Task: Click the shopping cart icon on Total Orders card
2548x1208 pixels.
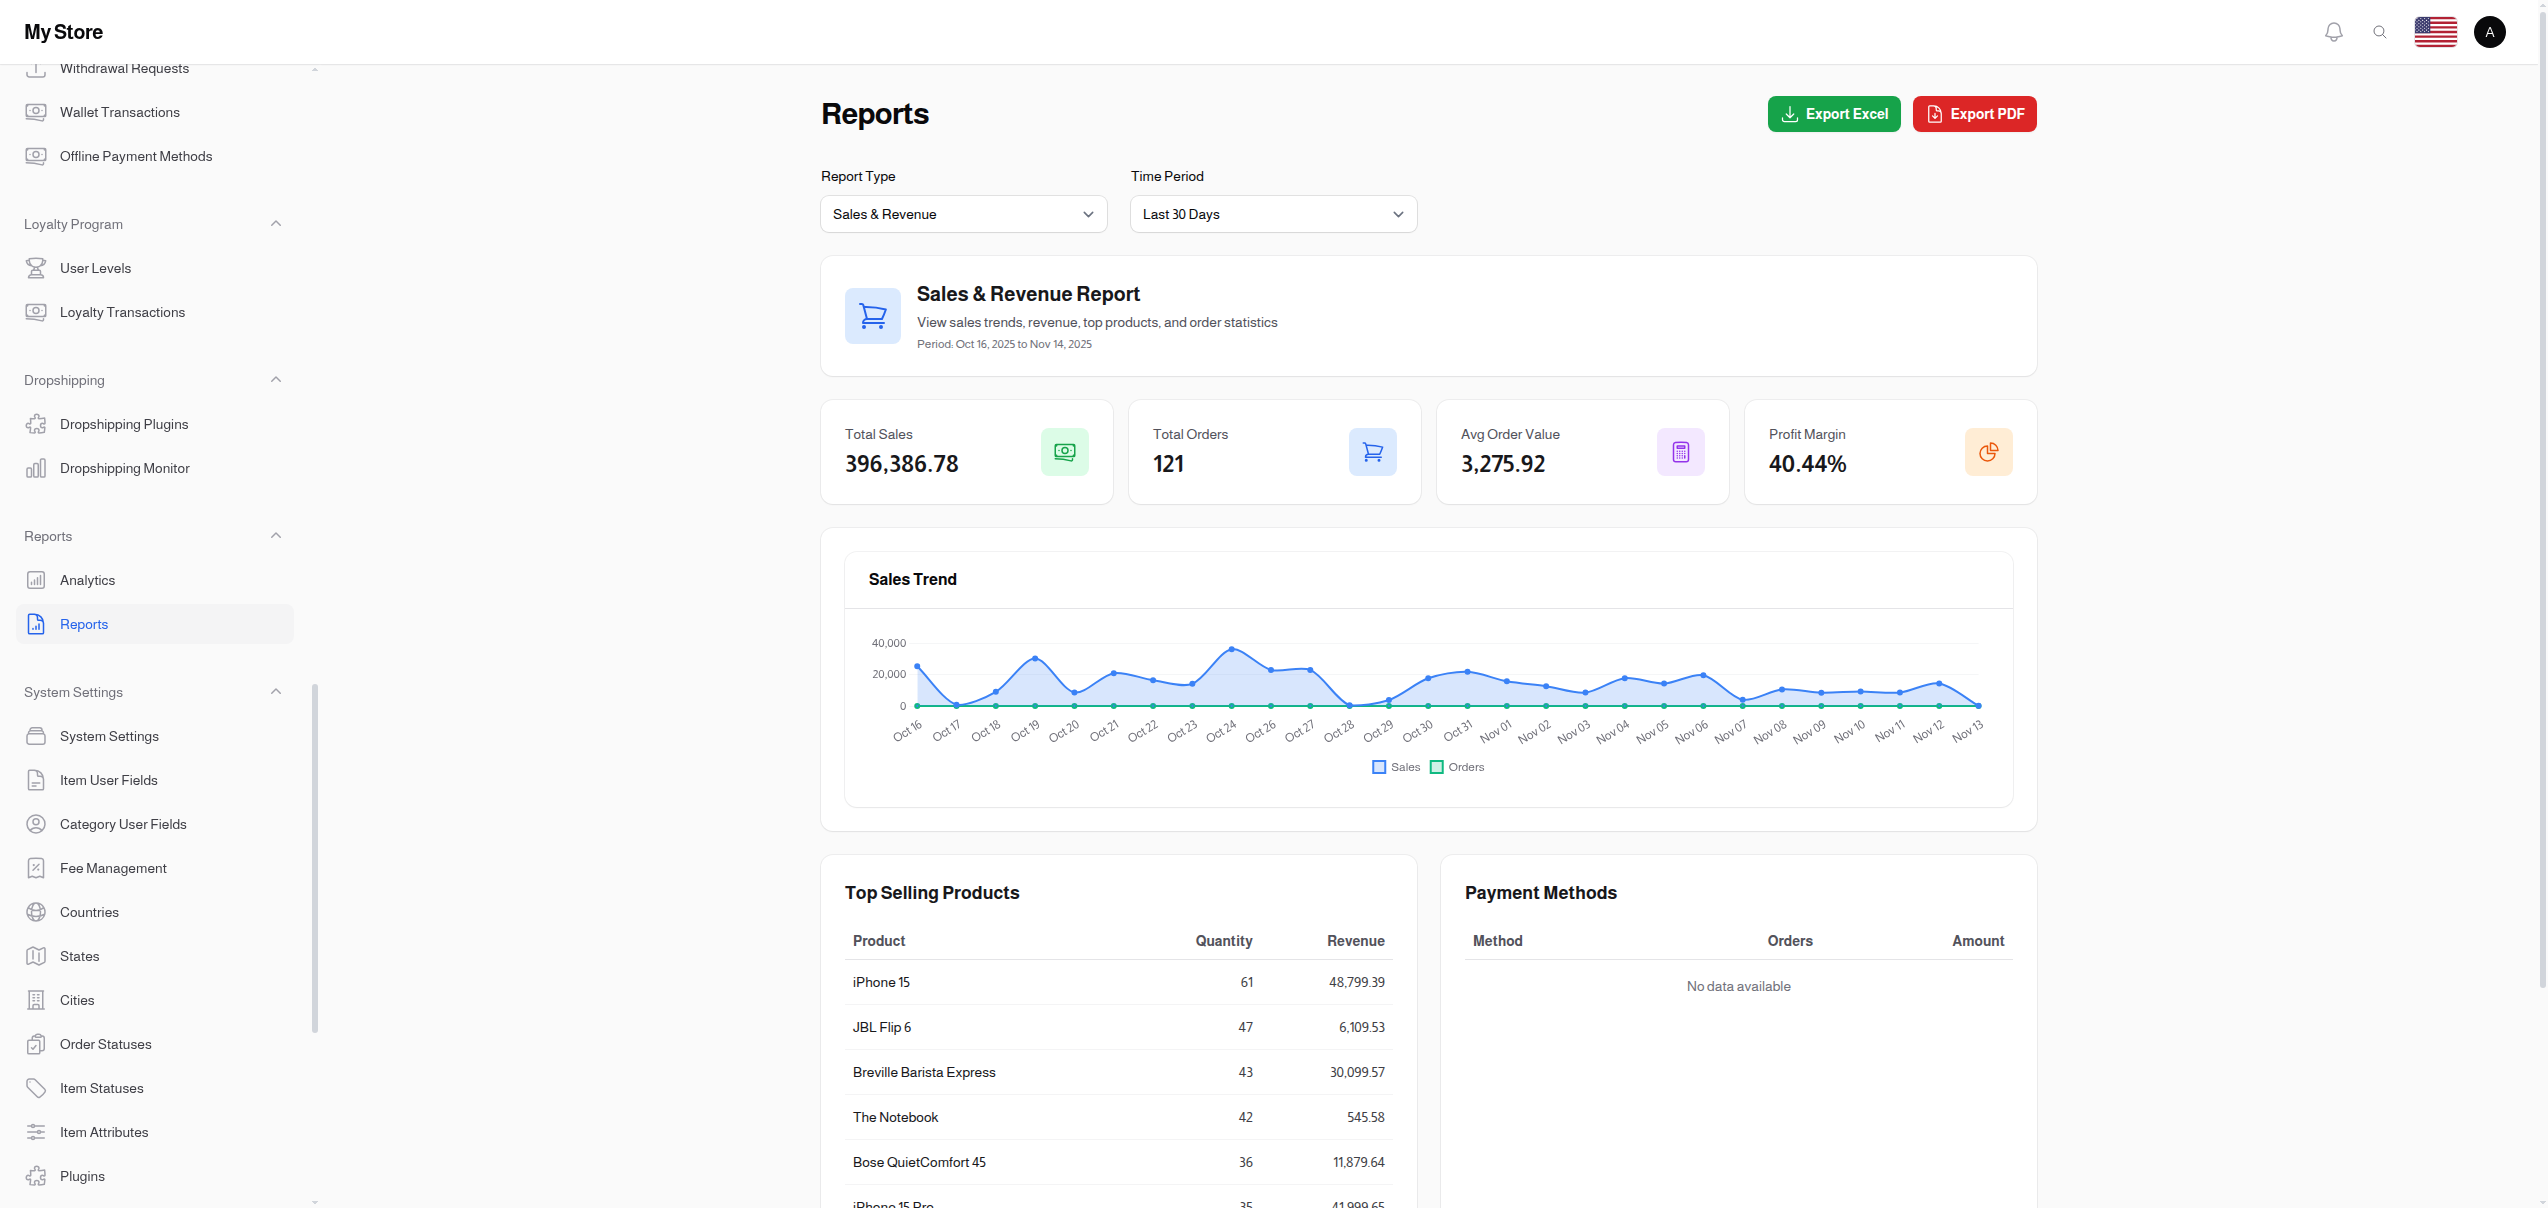Action: coord(1373,452)
